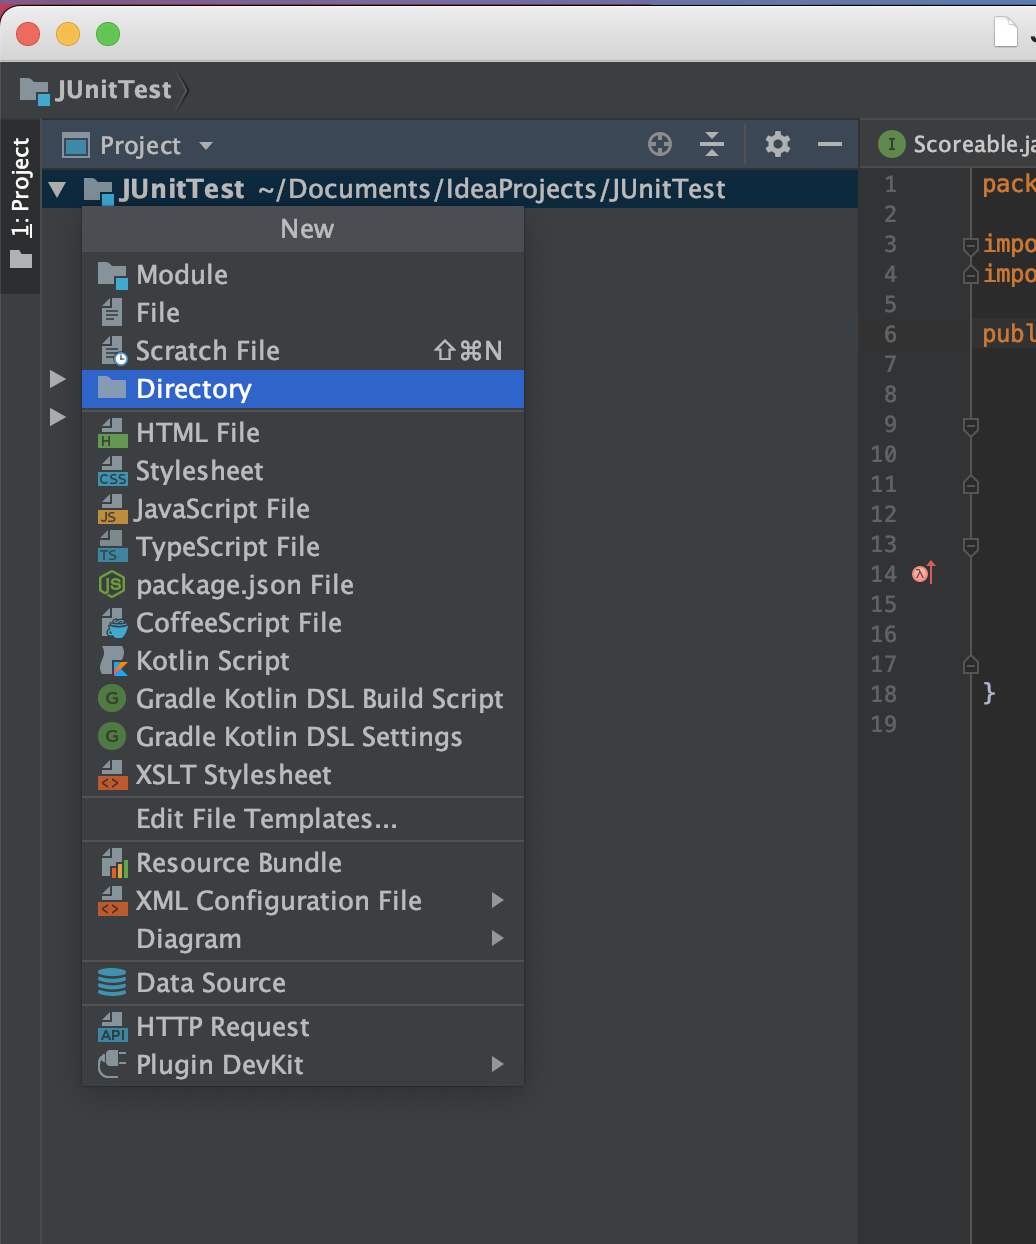This screenshot has width=1036, height=1244.
Task: Add a new Data Source
Action: (x=302, y=983)
